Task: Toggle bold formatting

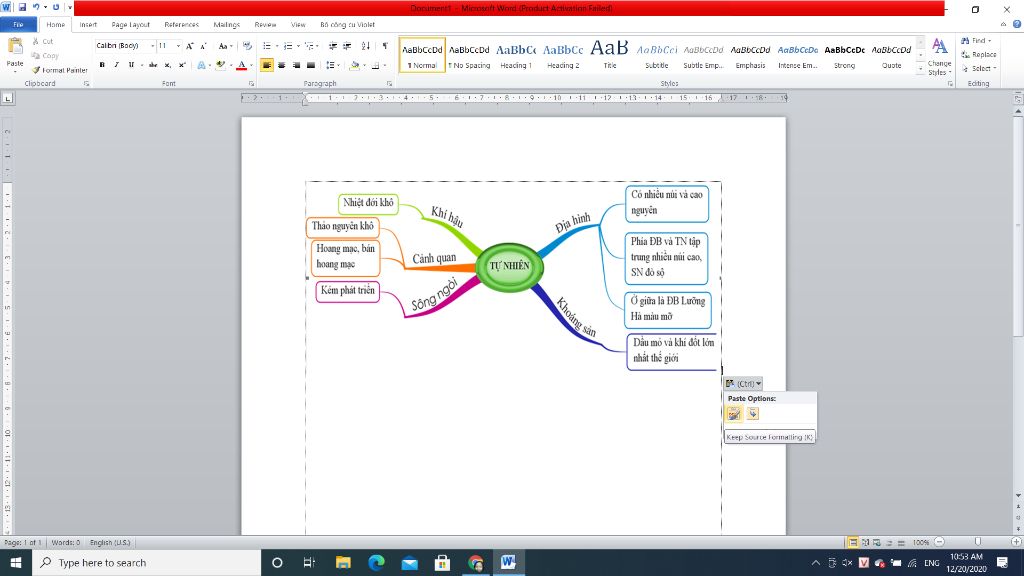Action: 102,65
